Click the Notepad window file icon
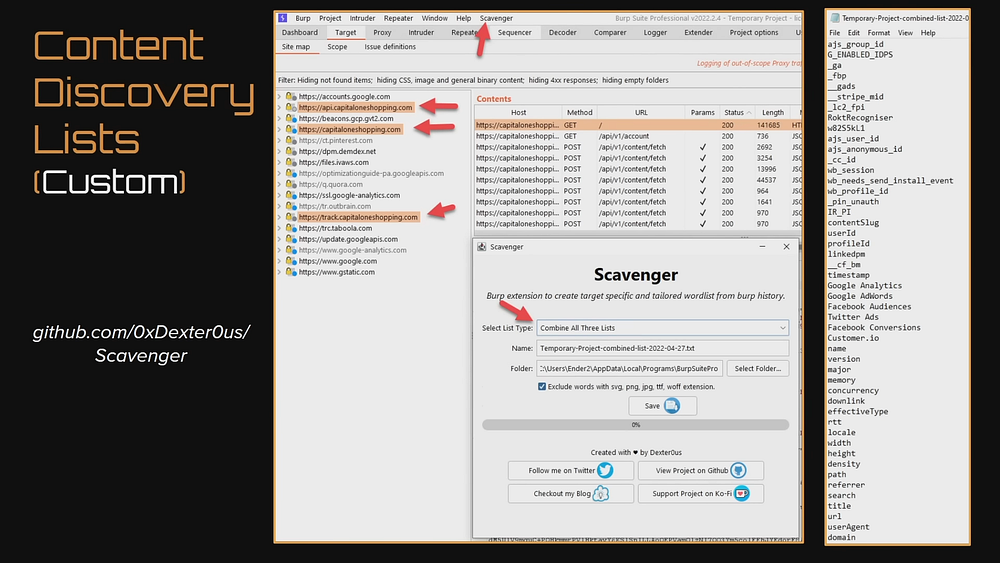 click(834, 18)
